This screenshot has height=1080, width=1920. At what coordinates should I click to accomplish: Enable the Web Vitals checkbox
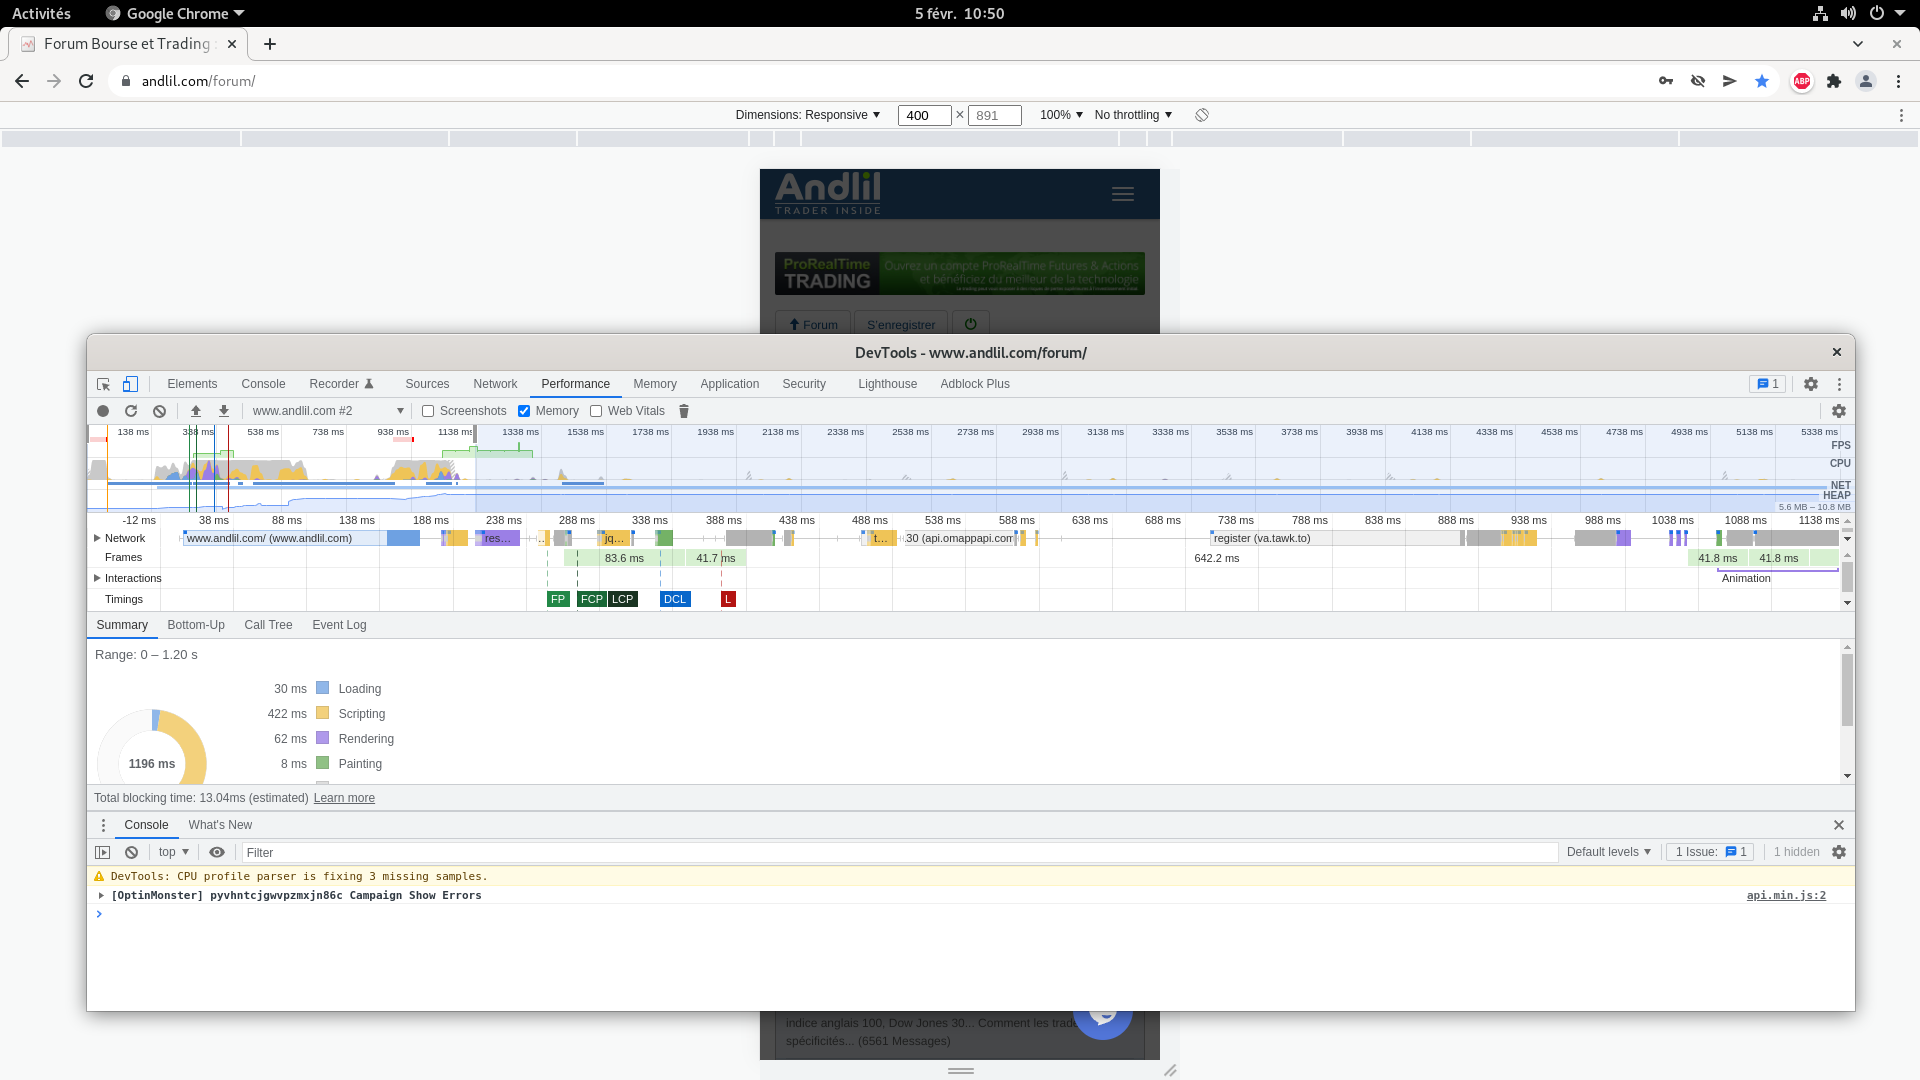pos(596,411)
